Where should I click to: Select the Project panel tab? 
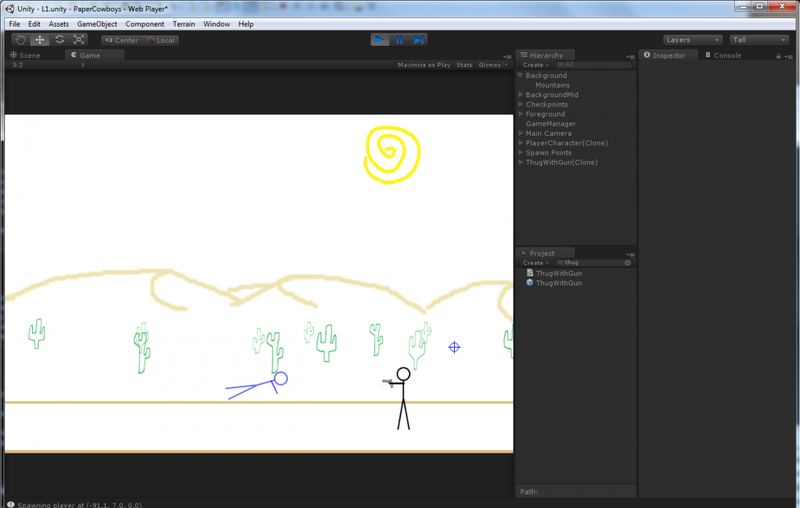click(x=546, y=253)
